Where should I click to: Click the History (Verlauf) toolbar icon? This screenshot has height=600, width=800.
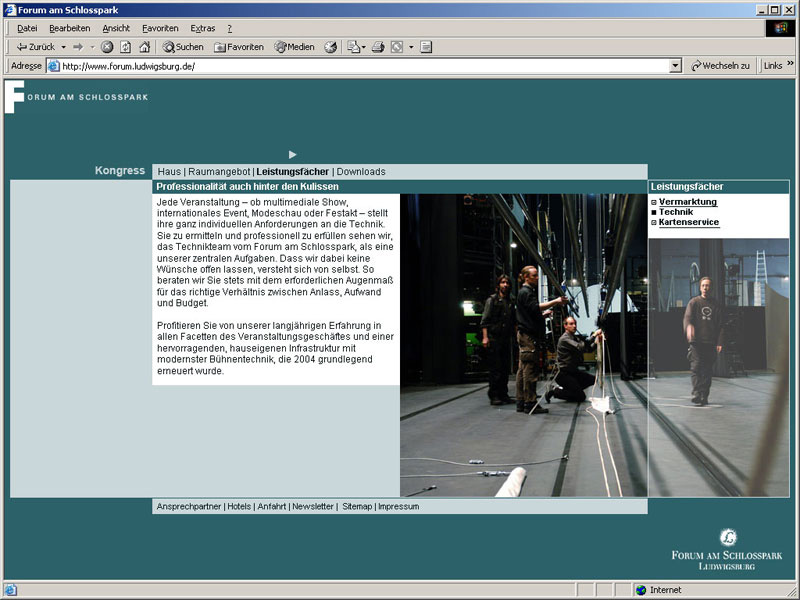point(330,47)
